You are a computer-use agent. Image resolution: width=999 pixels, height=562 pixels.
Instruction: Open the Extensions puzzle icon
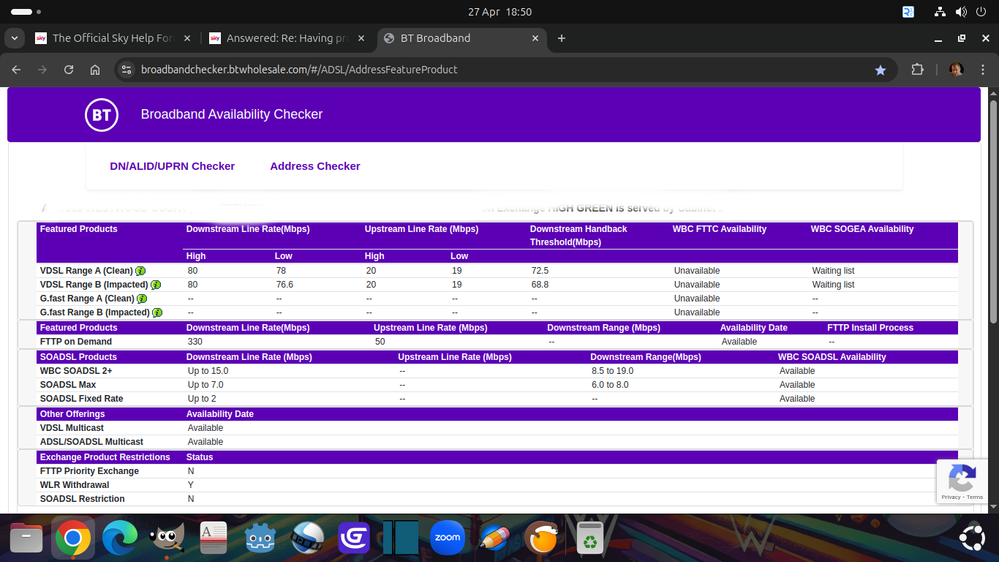tap(917, 69)
